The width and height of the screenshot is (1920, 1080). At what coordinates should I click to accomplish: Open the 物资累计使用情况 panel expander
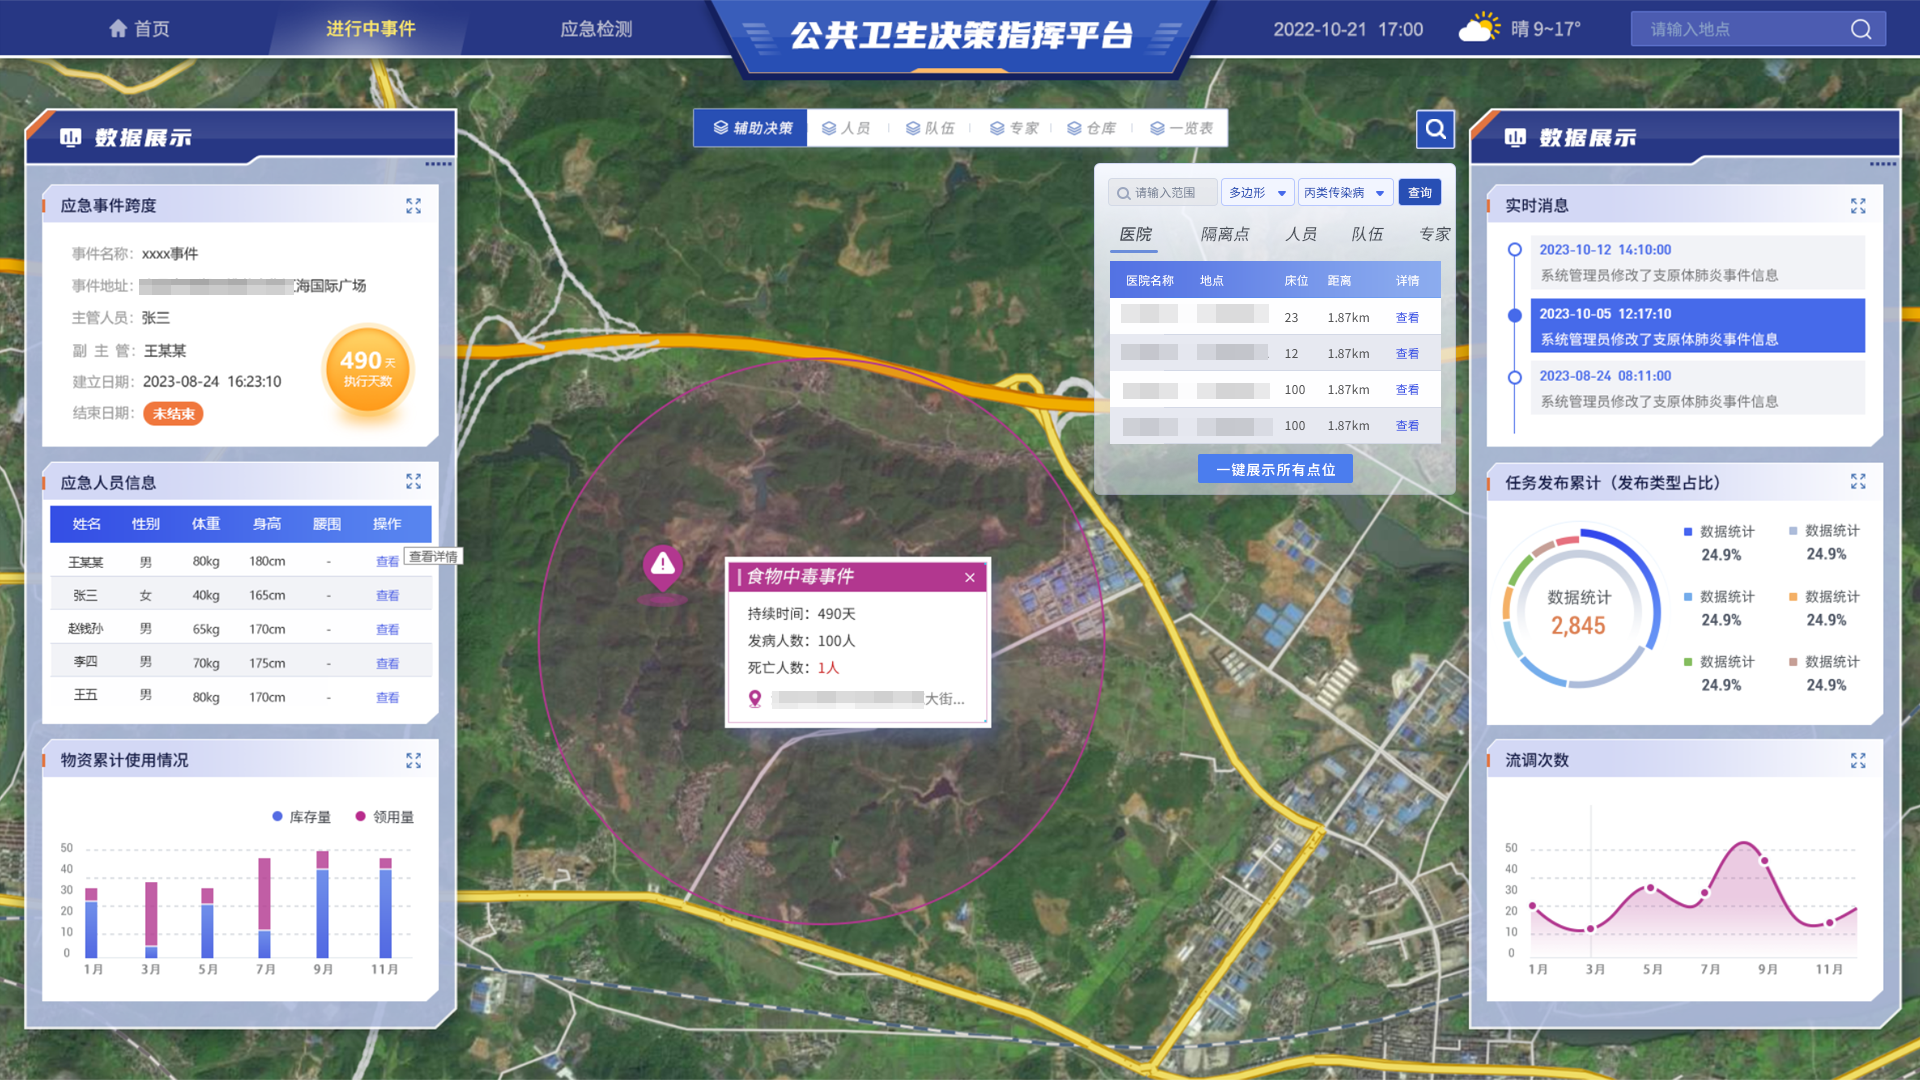point(413,761)
